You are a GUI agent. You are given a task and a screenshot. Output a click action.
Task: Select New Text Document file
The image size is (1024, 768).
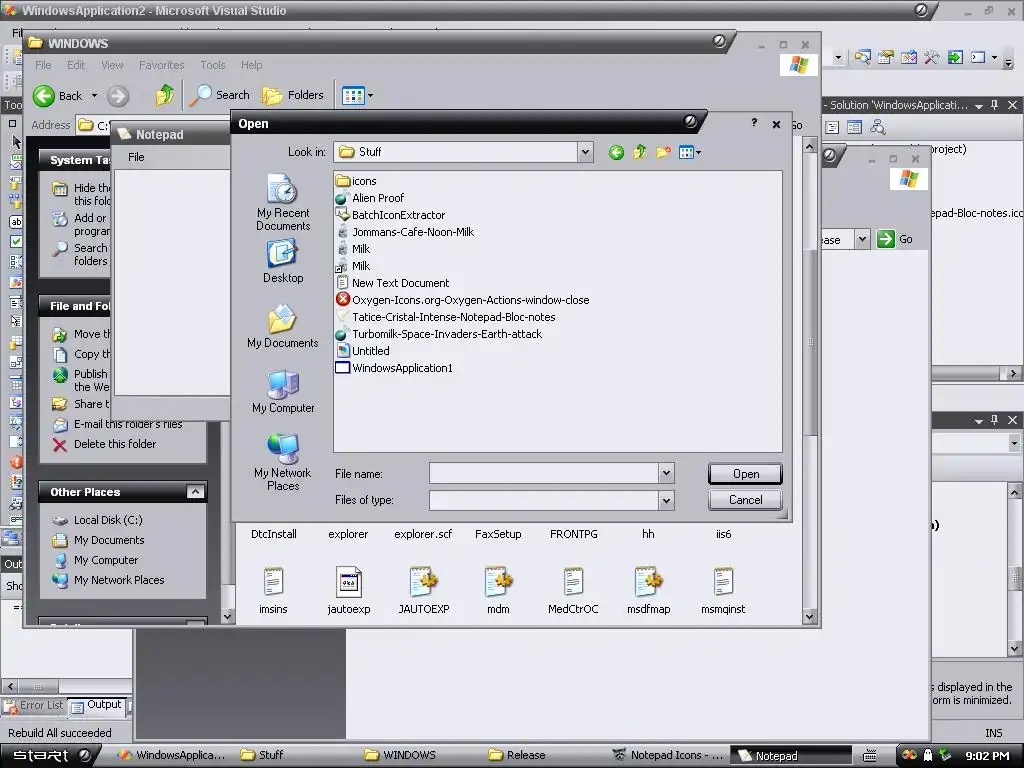(392, 283)
